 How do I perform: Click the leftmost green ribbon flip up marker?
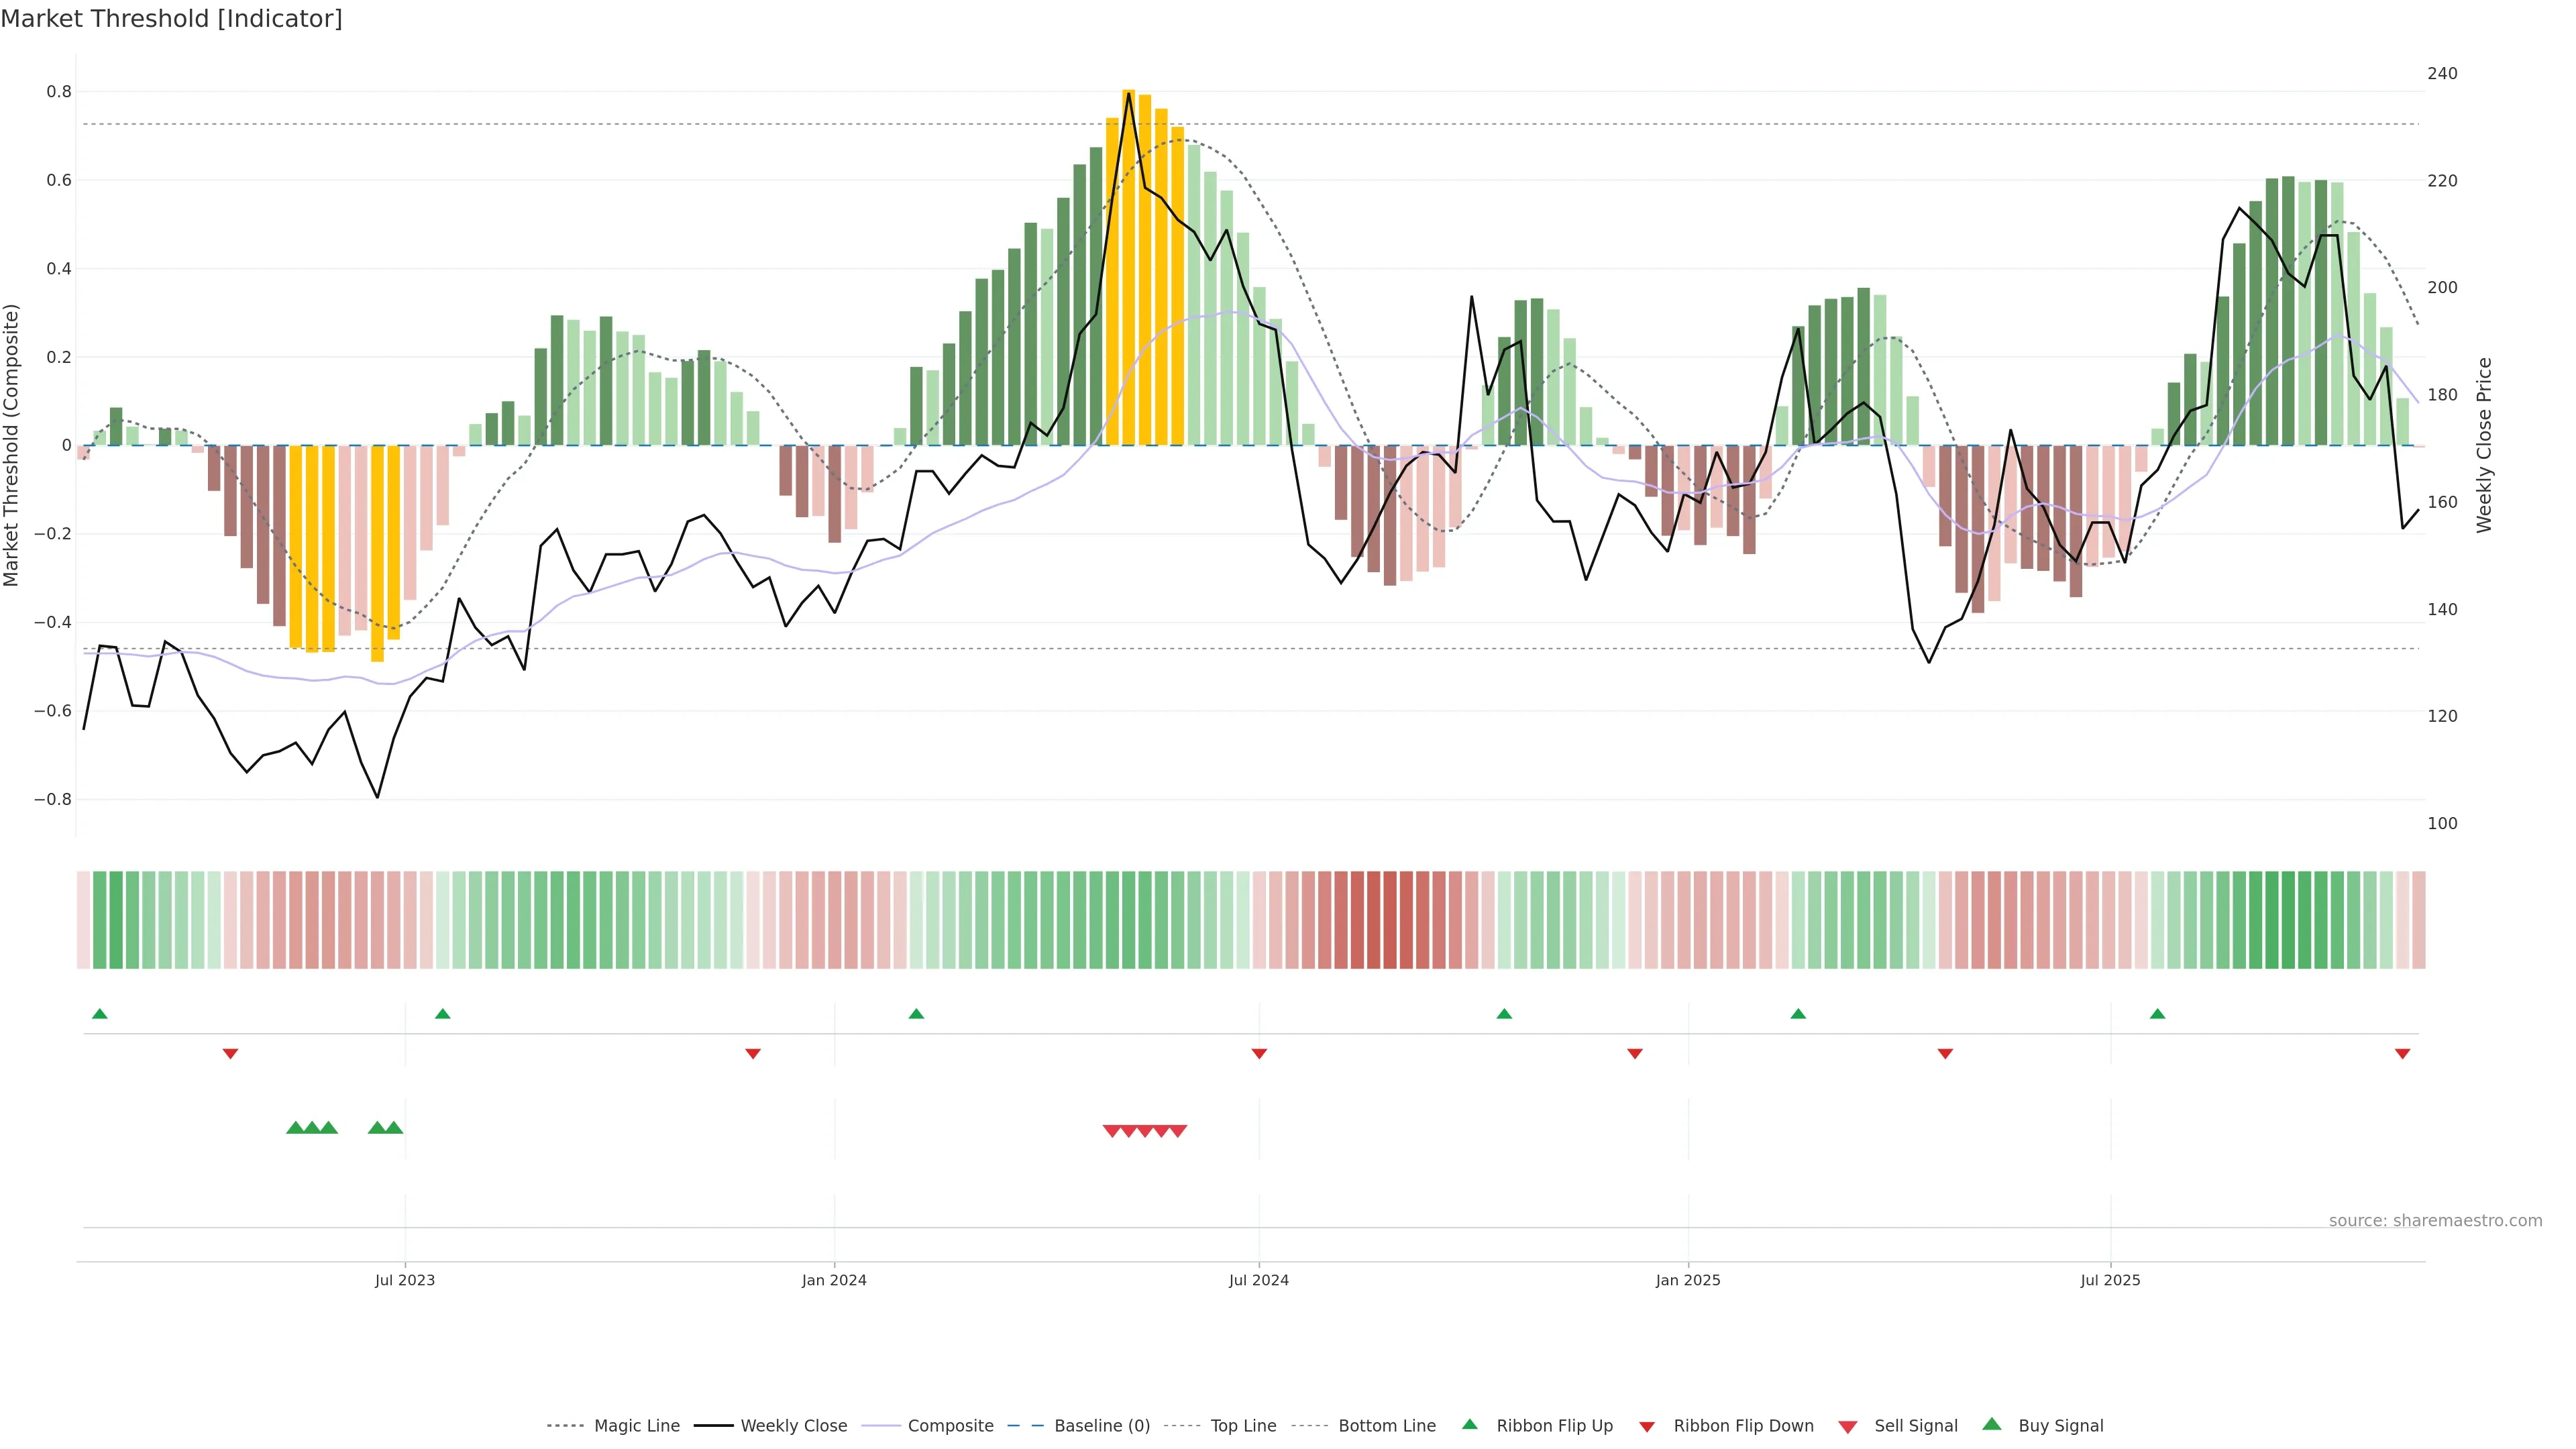(99, 1014)
